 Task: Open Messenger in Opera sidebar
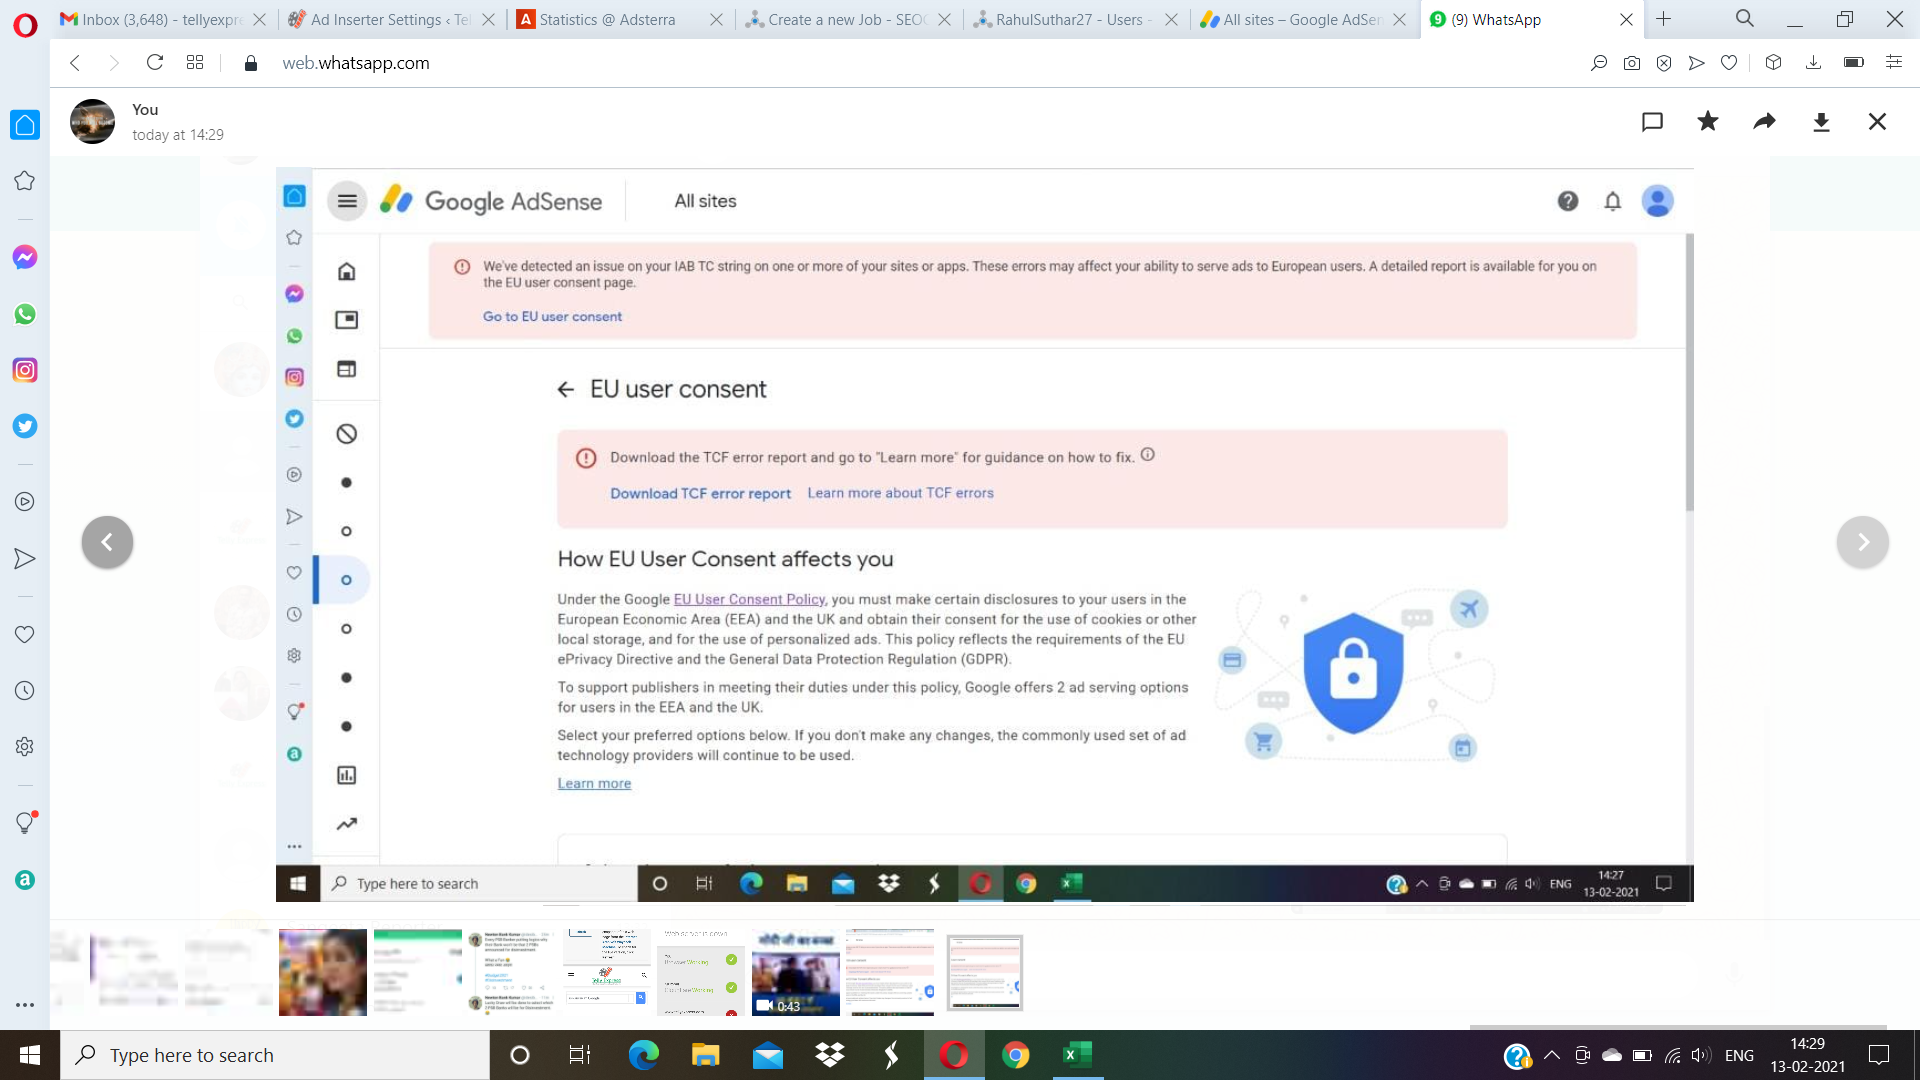[x=25, y=257]
